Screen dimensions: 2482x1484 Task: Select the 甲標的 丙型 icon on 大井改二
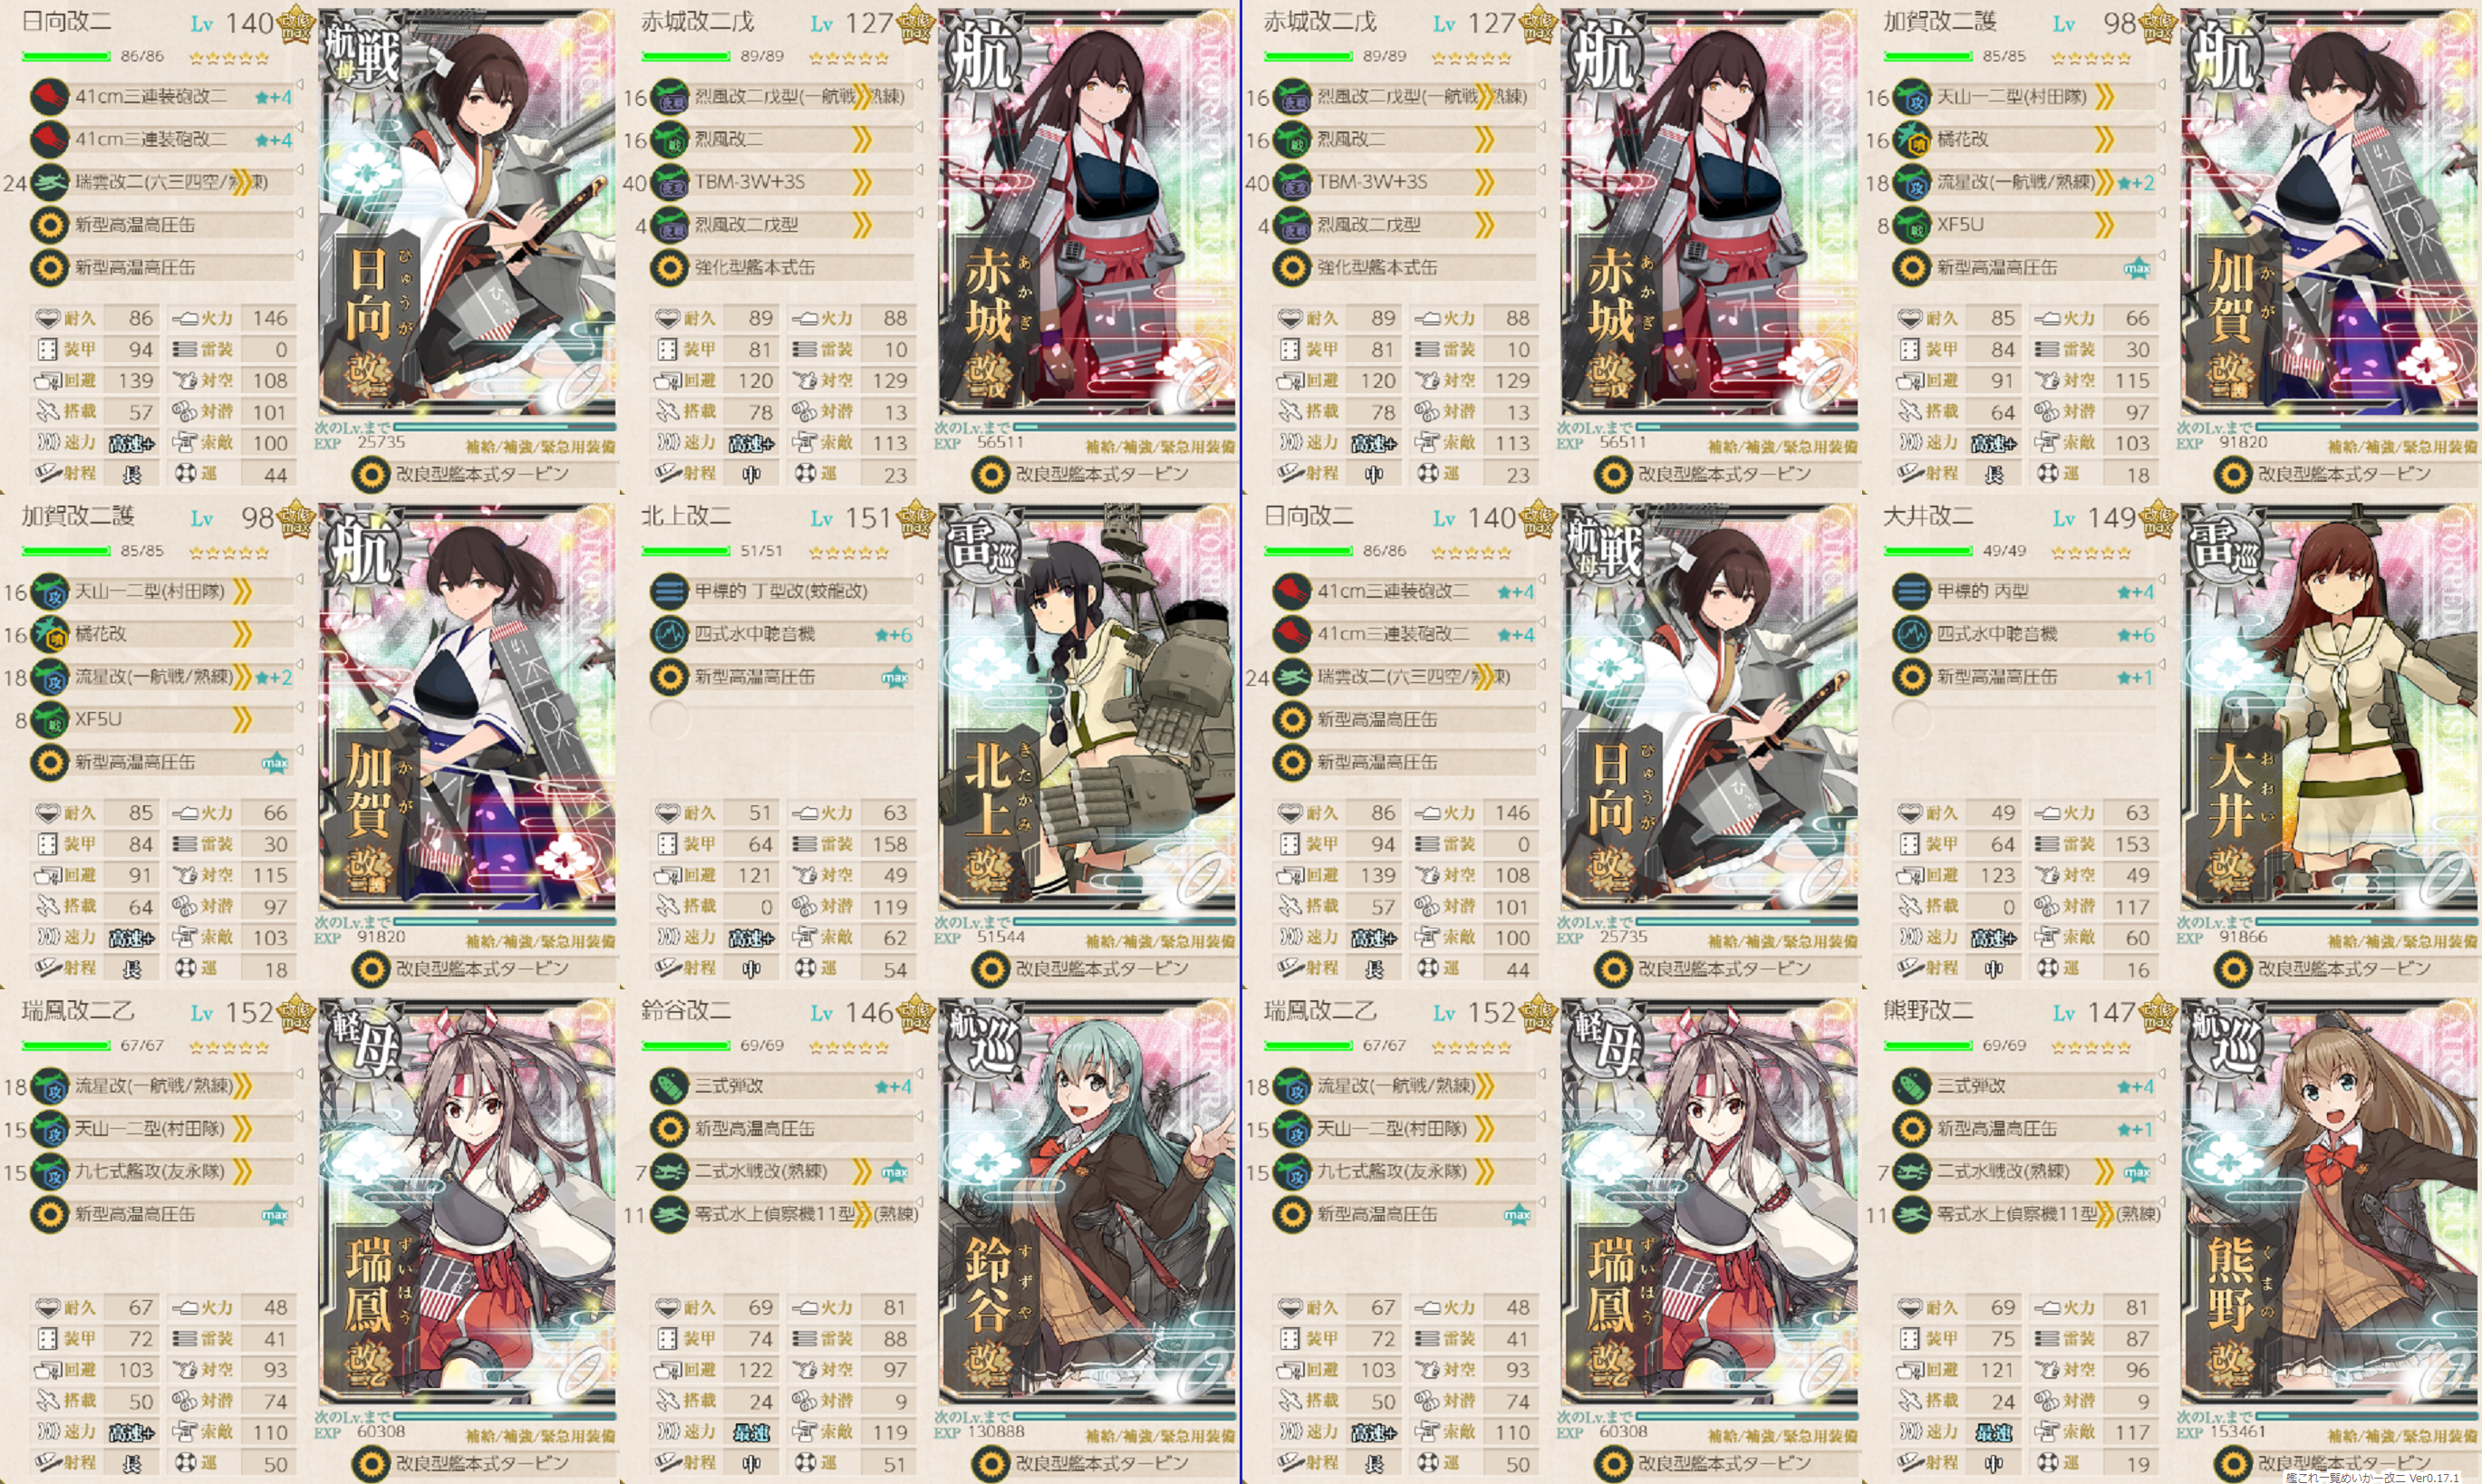coord(1910,591)
